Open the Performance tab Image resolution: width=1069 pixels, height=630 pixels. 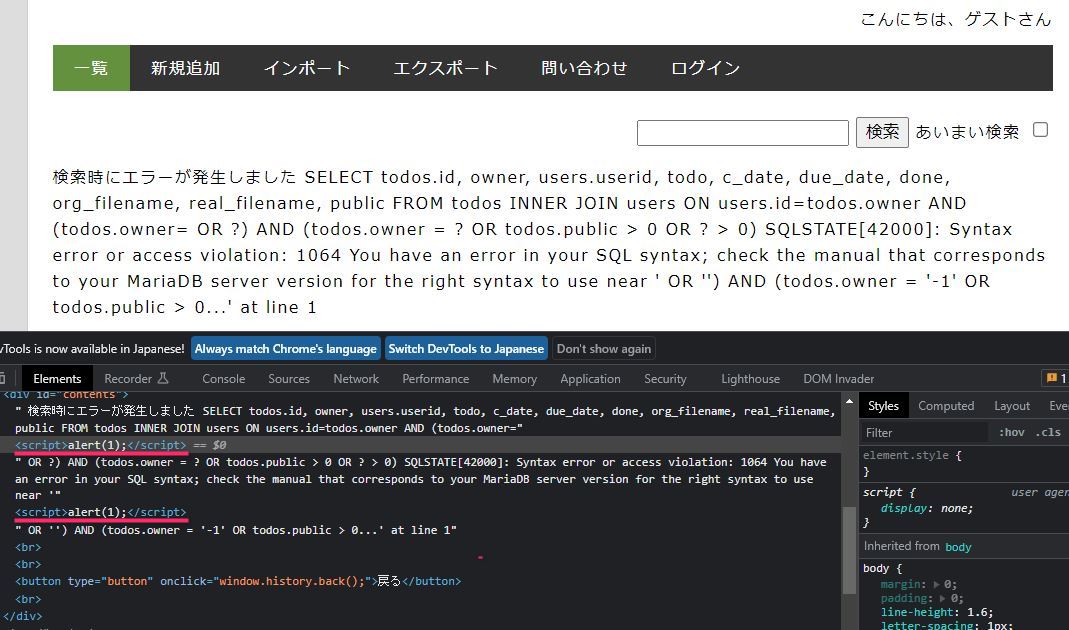coord(436,378)
